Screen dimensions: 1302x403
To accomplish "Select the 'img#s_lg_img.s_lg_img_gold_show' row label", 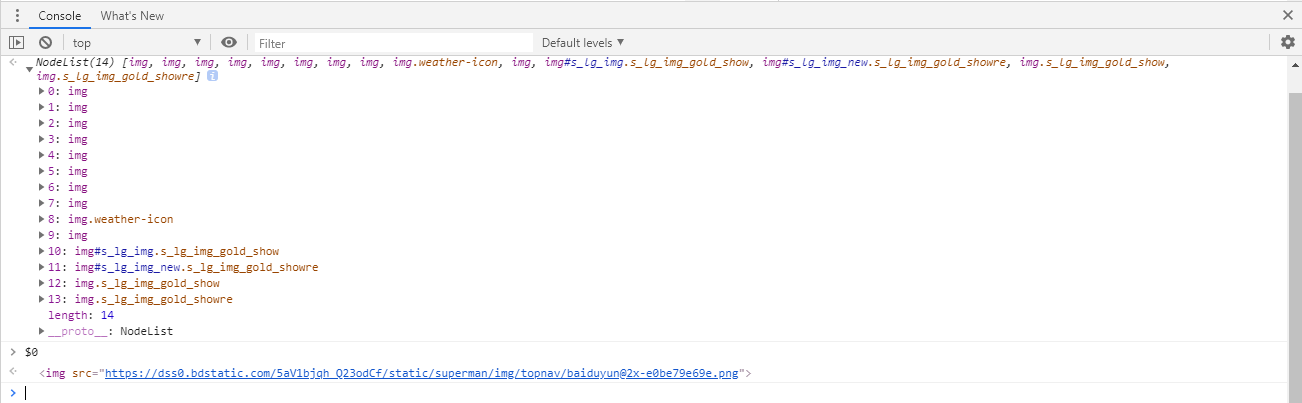I will 177,251.
